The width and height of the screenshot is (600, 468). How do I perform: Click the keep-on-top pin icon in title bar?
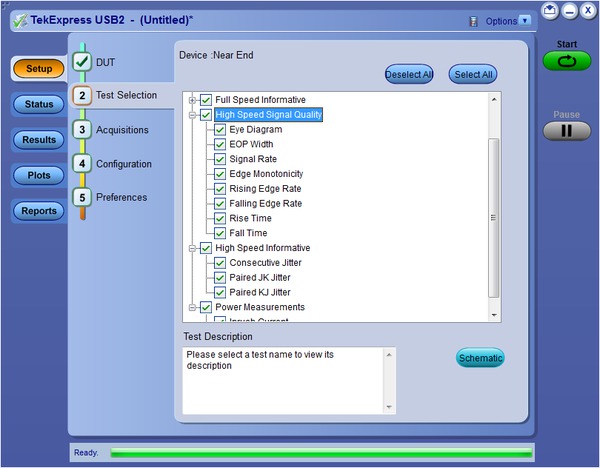[473, 21]
